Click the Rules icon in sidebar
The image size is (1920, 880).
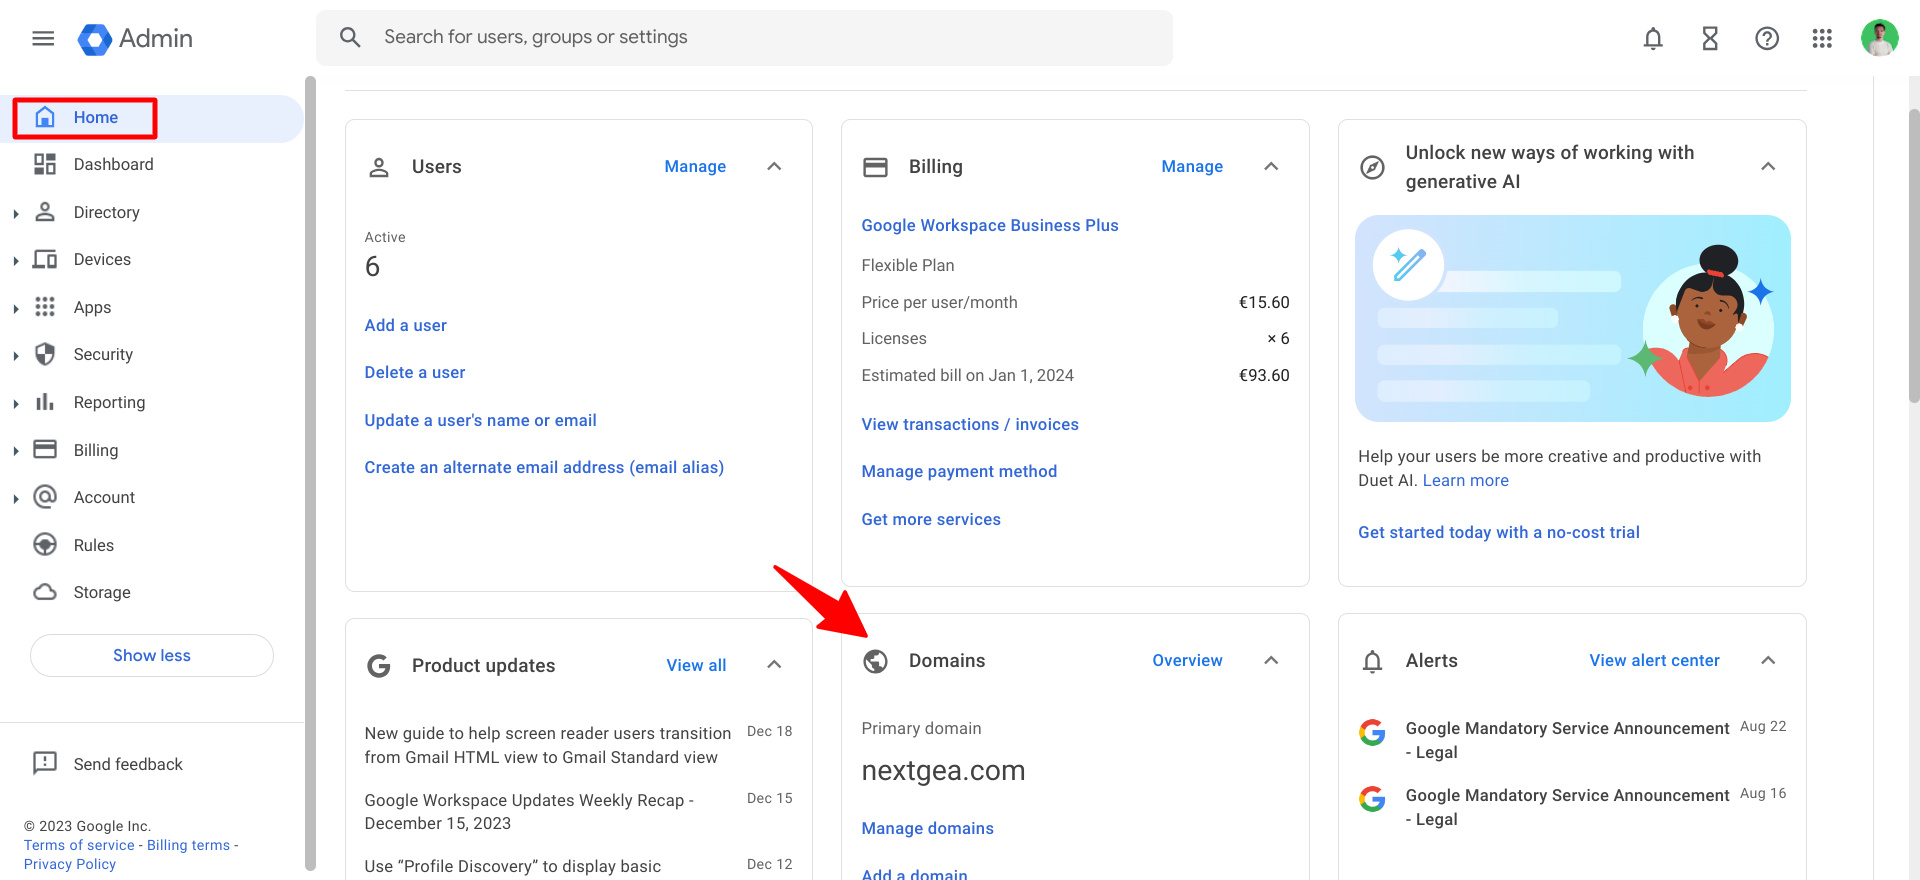pos(45,544)
